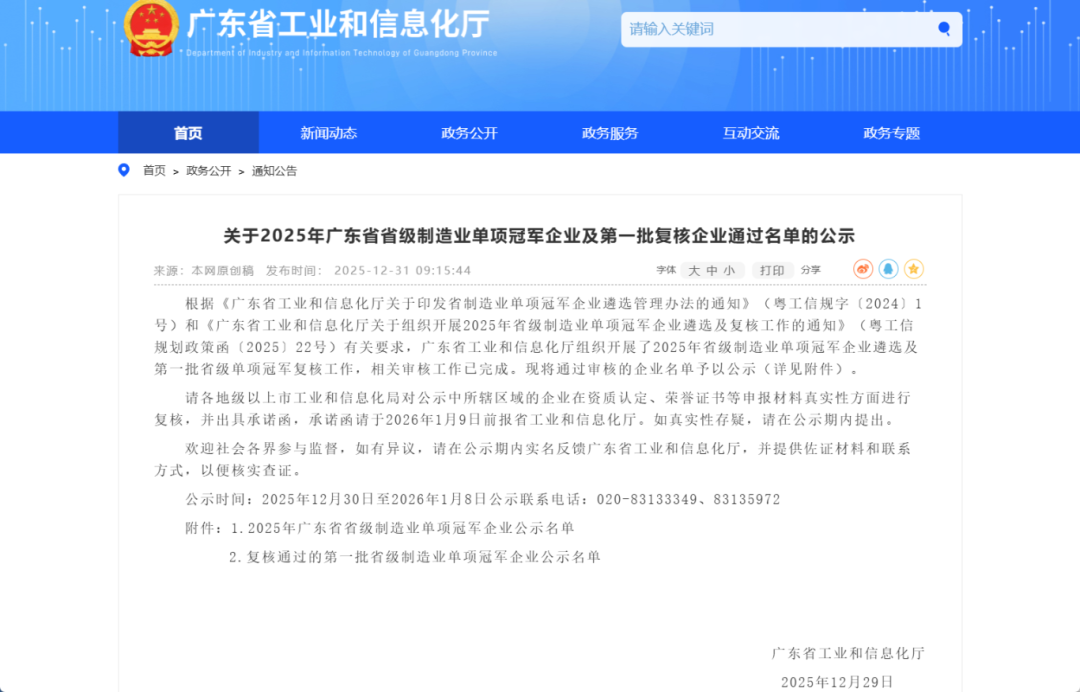This screenshot has width=1080, height=692.
Task: Click the star favorite icon
Action: (x=914, y=268)
